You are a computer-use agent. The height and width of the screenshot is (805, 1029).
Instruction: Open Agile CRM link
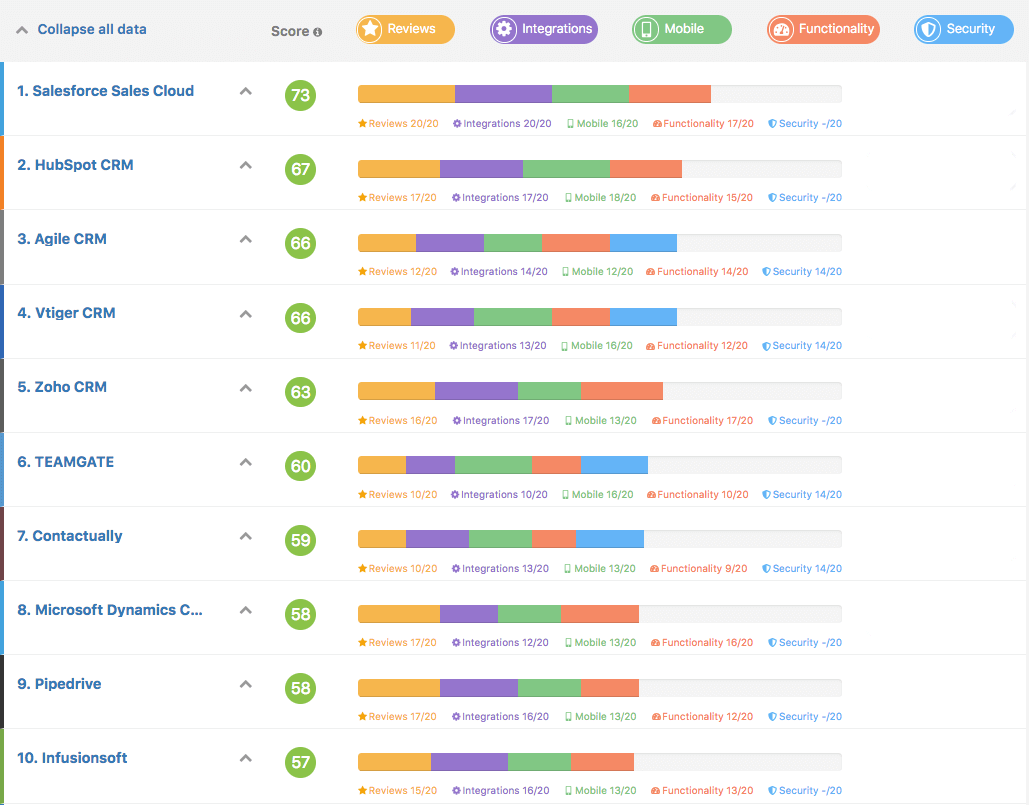point(62,239)
